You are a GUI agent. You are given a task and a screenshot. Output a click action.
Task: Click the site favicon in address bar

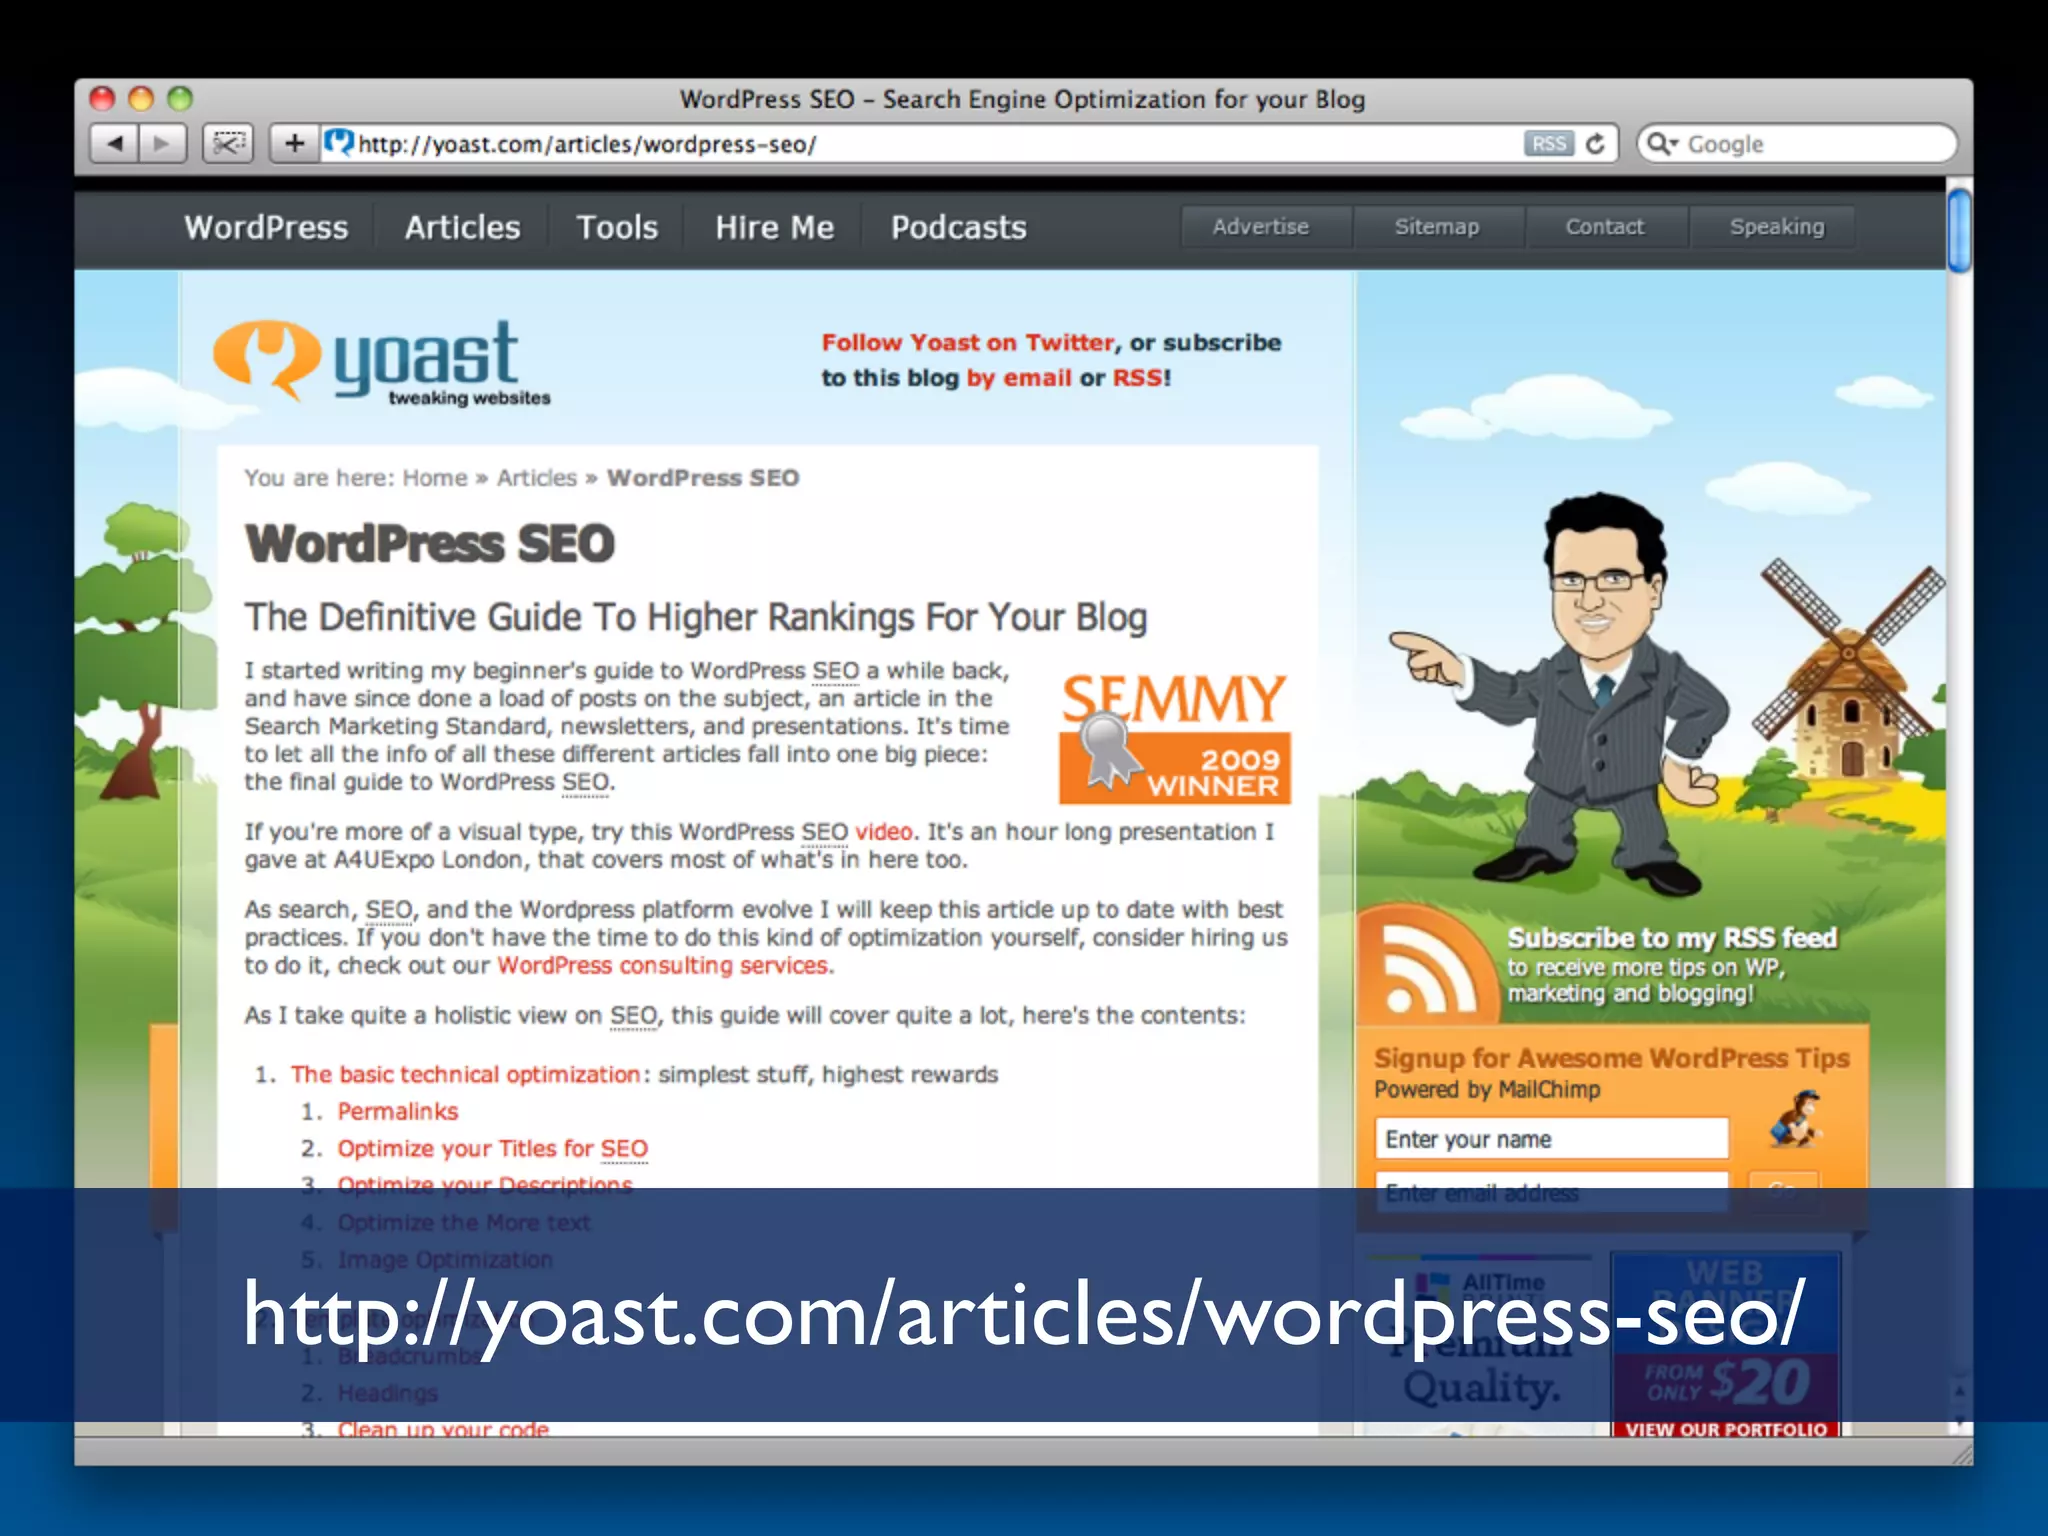click(x=340, y=143)
